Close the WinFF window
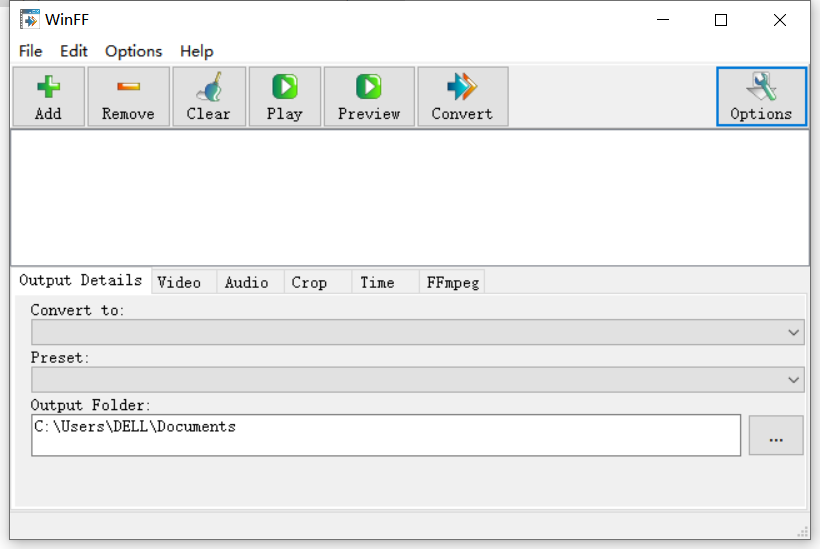This screenshot has width=820, height=549. point(780,20)
